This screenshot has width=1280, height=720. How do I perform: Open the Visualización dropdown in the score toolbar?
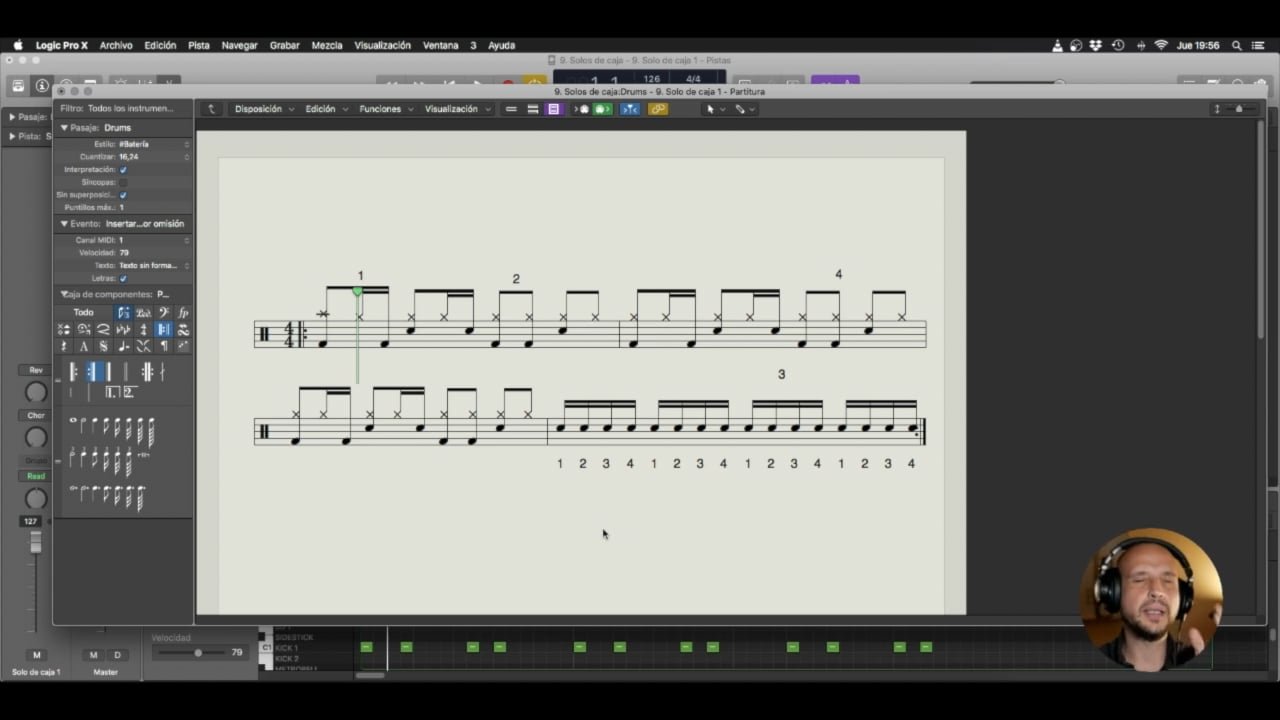[x=457, y=109]
